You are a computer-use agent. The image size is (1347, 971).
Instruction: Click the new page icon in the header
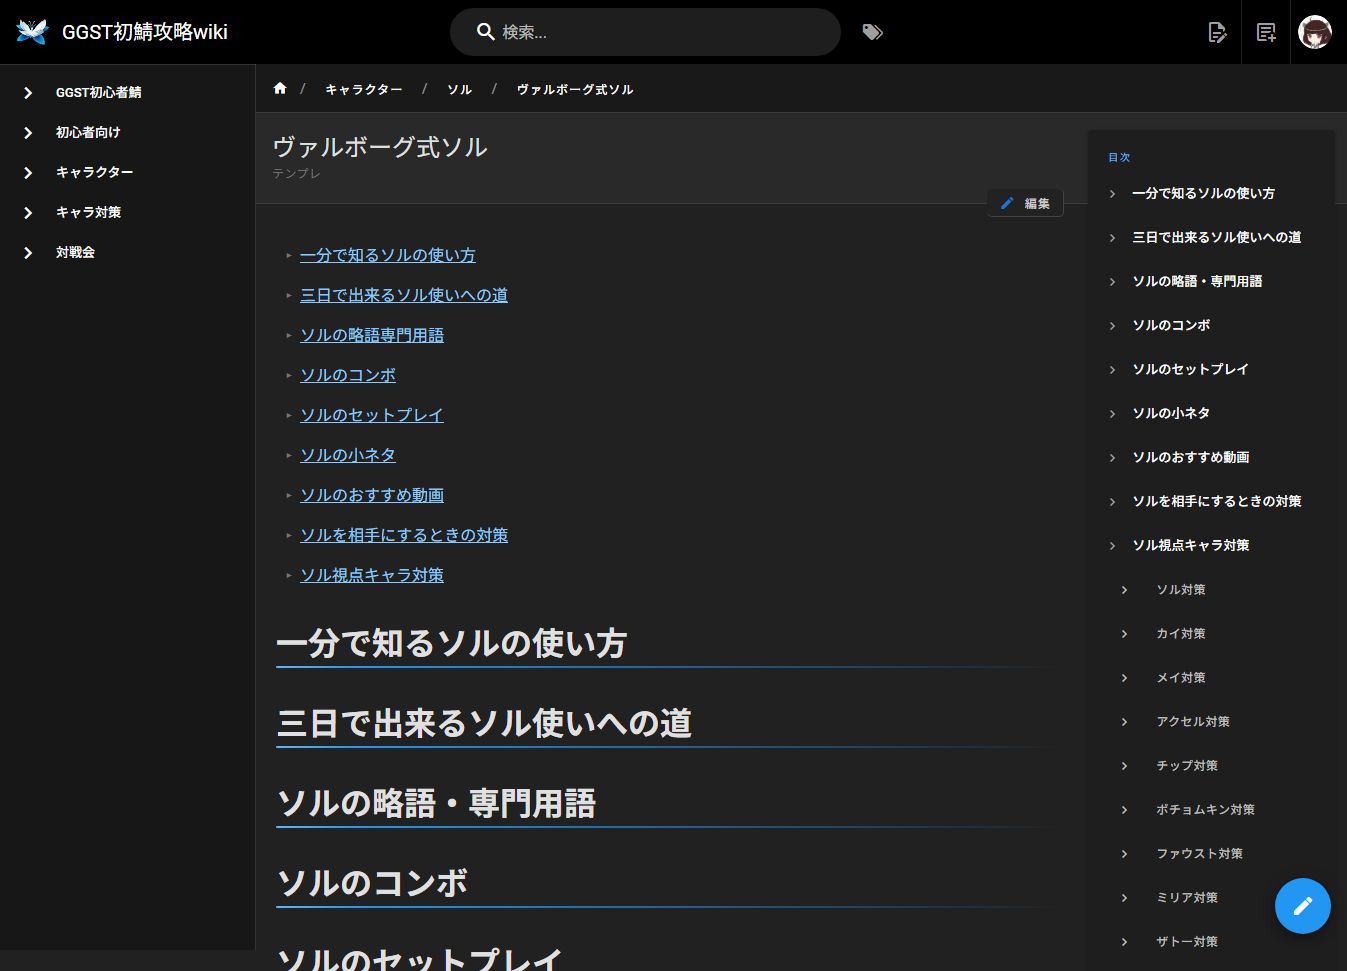coord(1266,32)
